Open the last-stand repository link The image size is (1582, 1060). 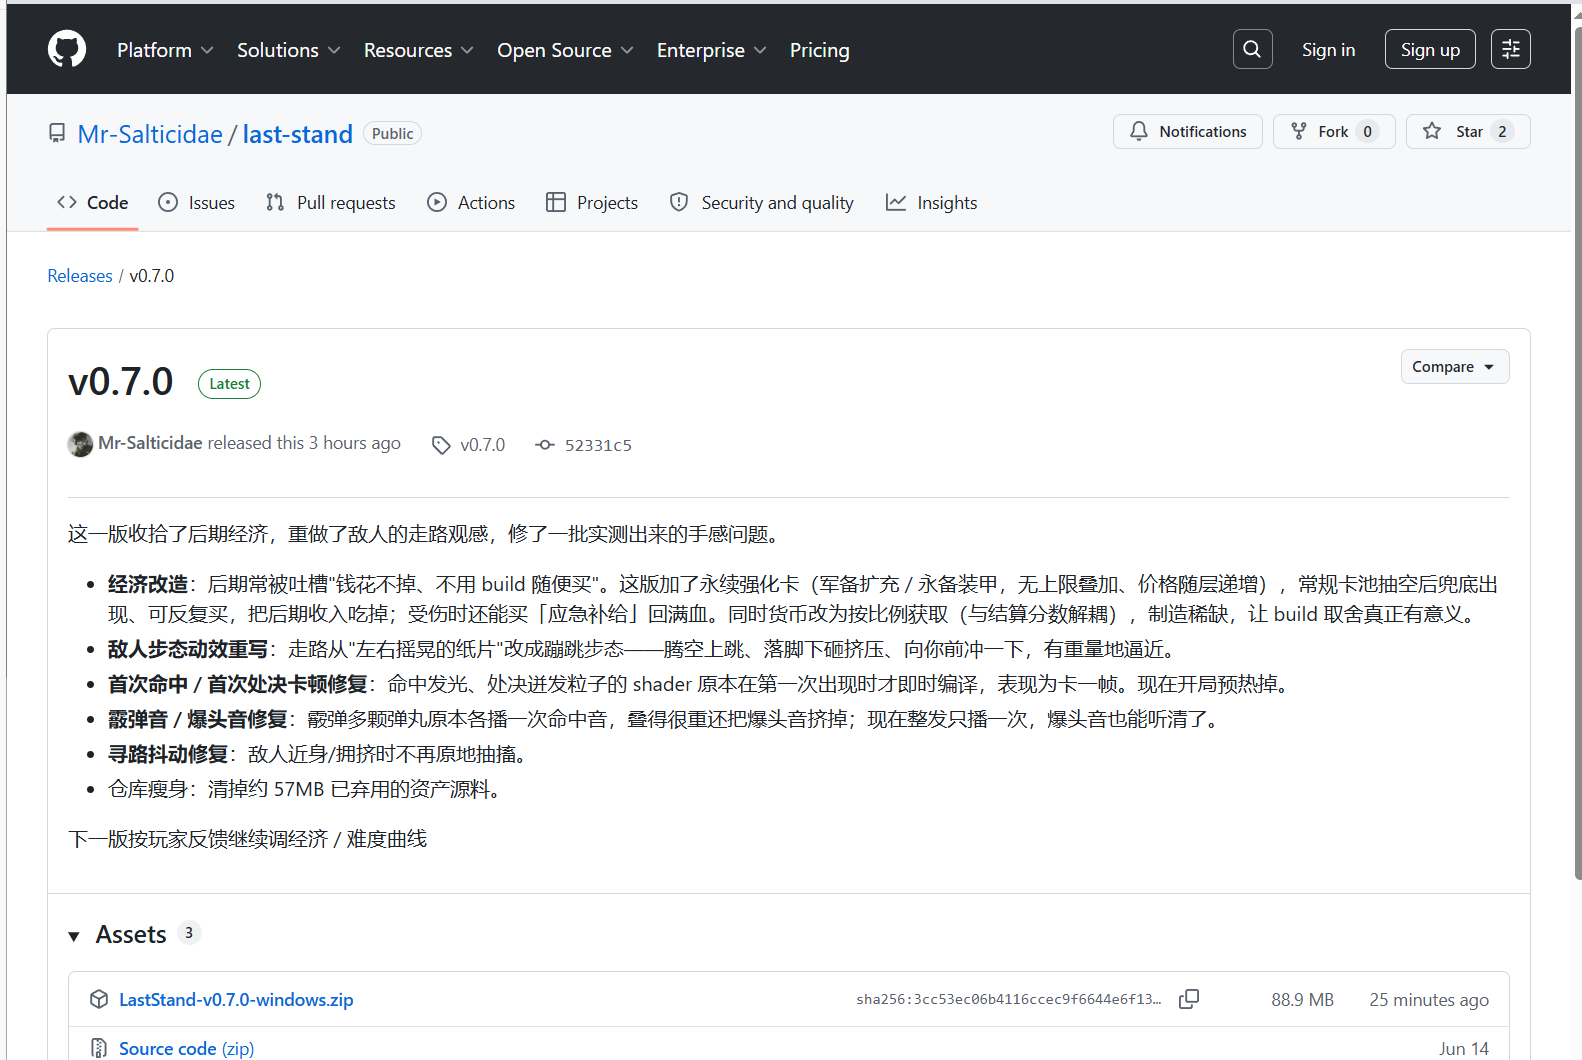297,134
